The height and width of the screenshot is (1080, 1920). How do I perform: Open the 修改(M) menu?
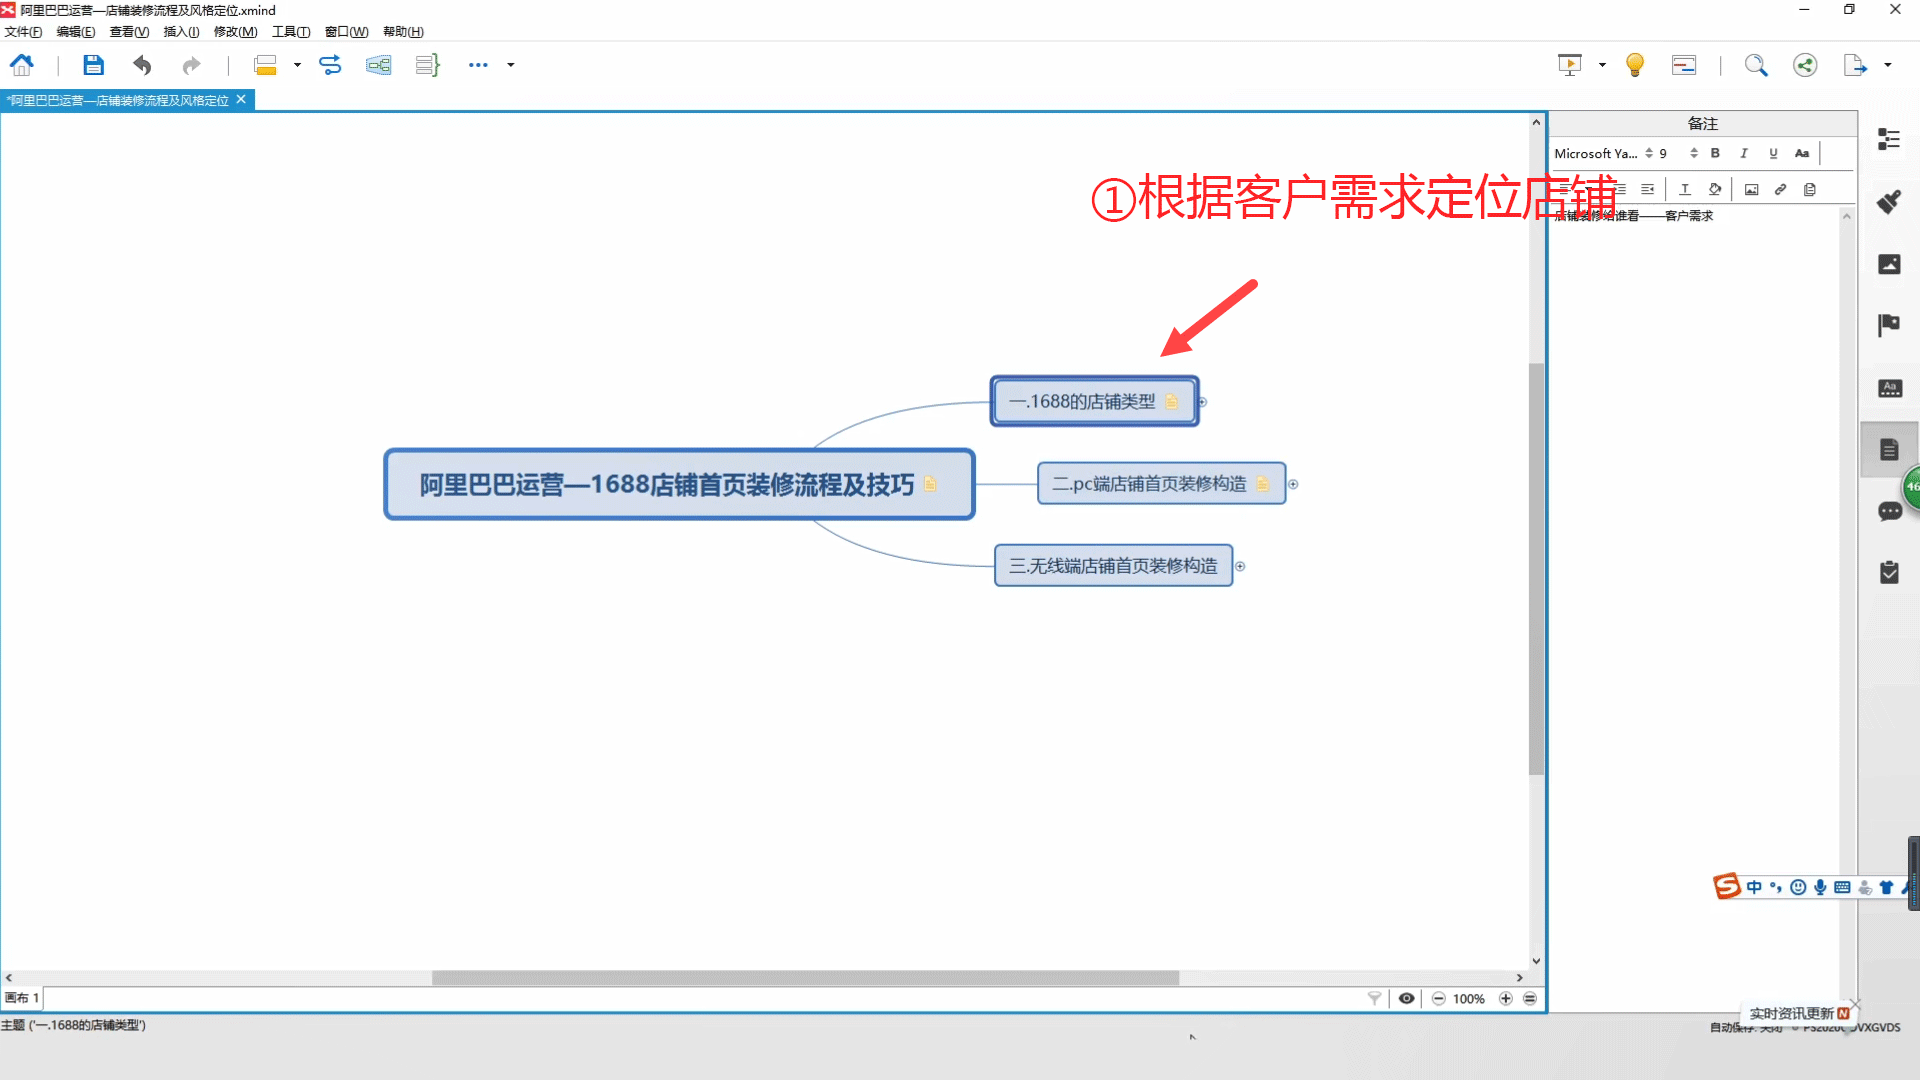(x=235, y=32)
